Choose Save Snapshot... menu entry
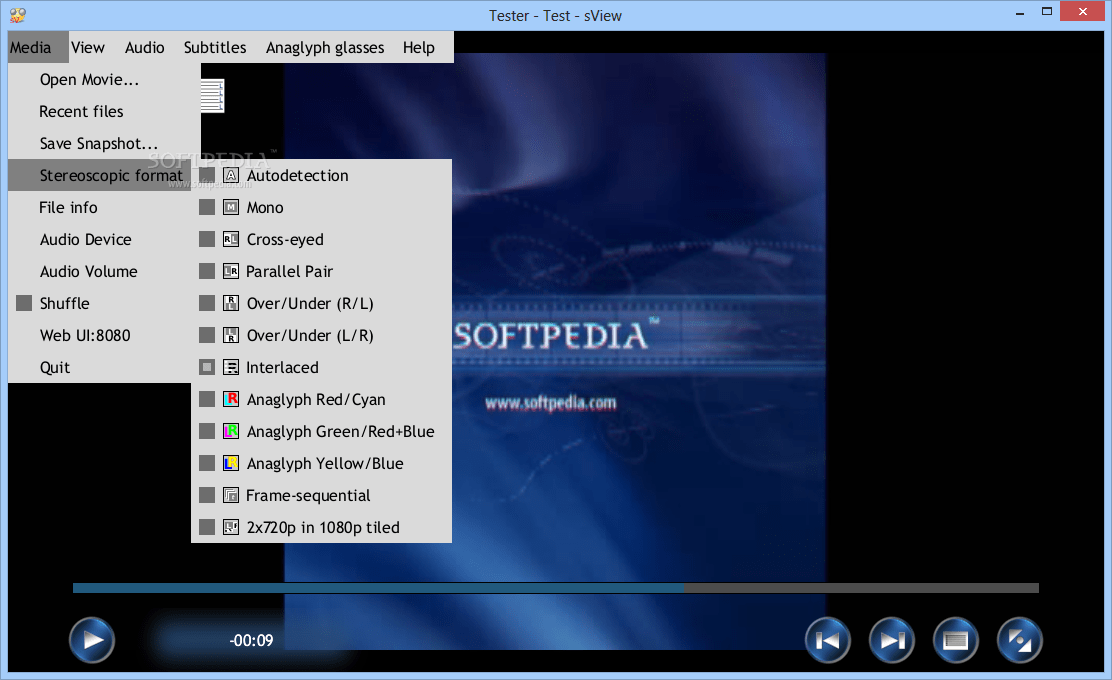This screenshot has height=680, width=1112. (x=104, y=143)
